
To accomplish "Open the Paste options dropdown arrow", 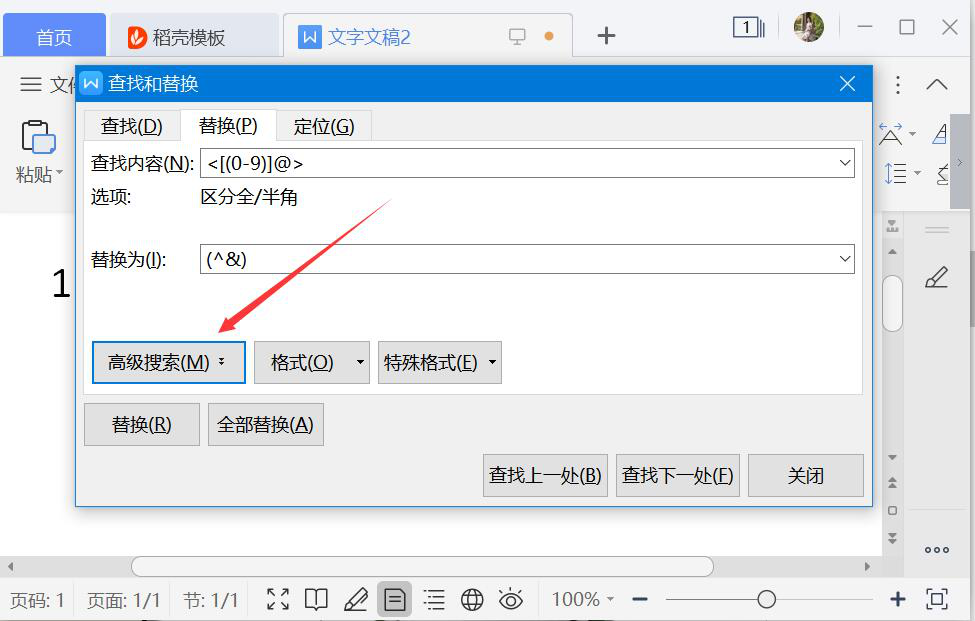I will coord(60,172).
